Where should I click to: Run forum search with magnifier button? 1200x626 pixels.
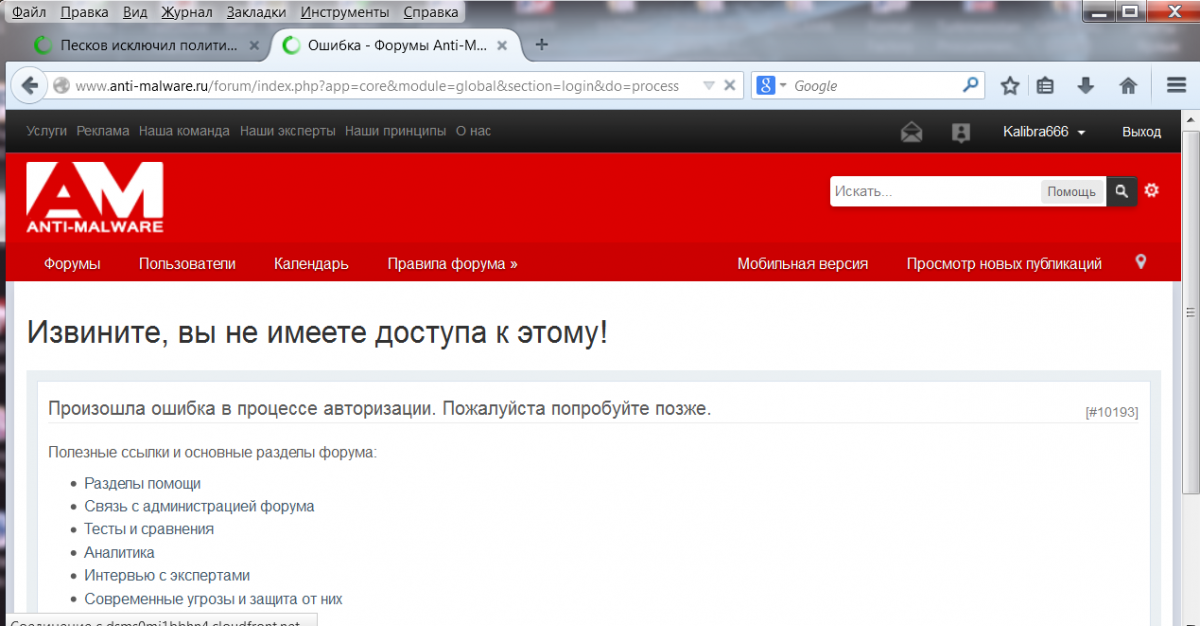[1122, 191]
